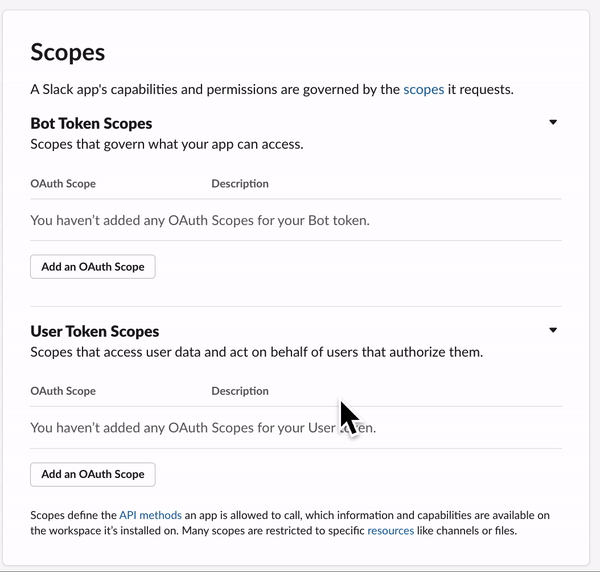Collapse the Bot Token Scopes section arrow
Viewport: 600px width, 572px height.
553,123
